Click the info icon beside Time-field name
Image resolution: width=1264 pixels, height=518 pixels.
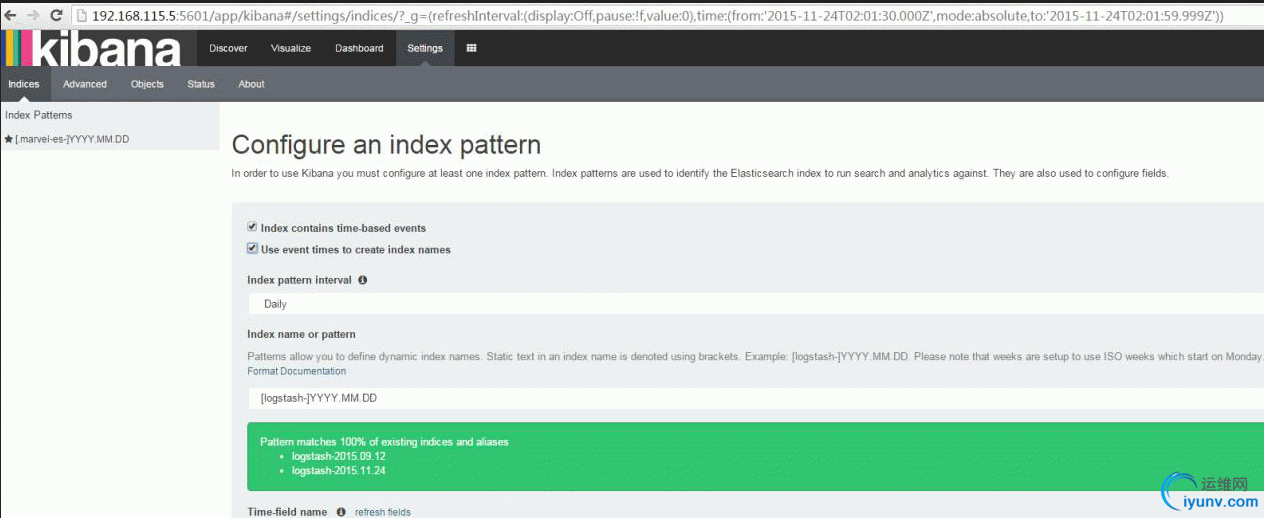(341, 512)
